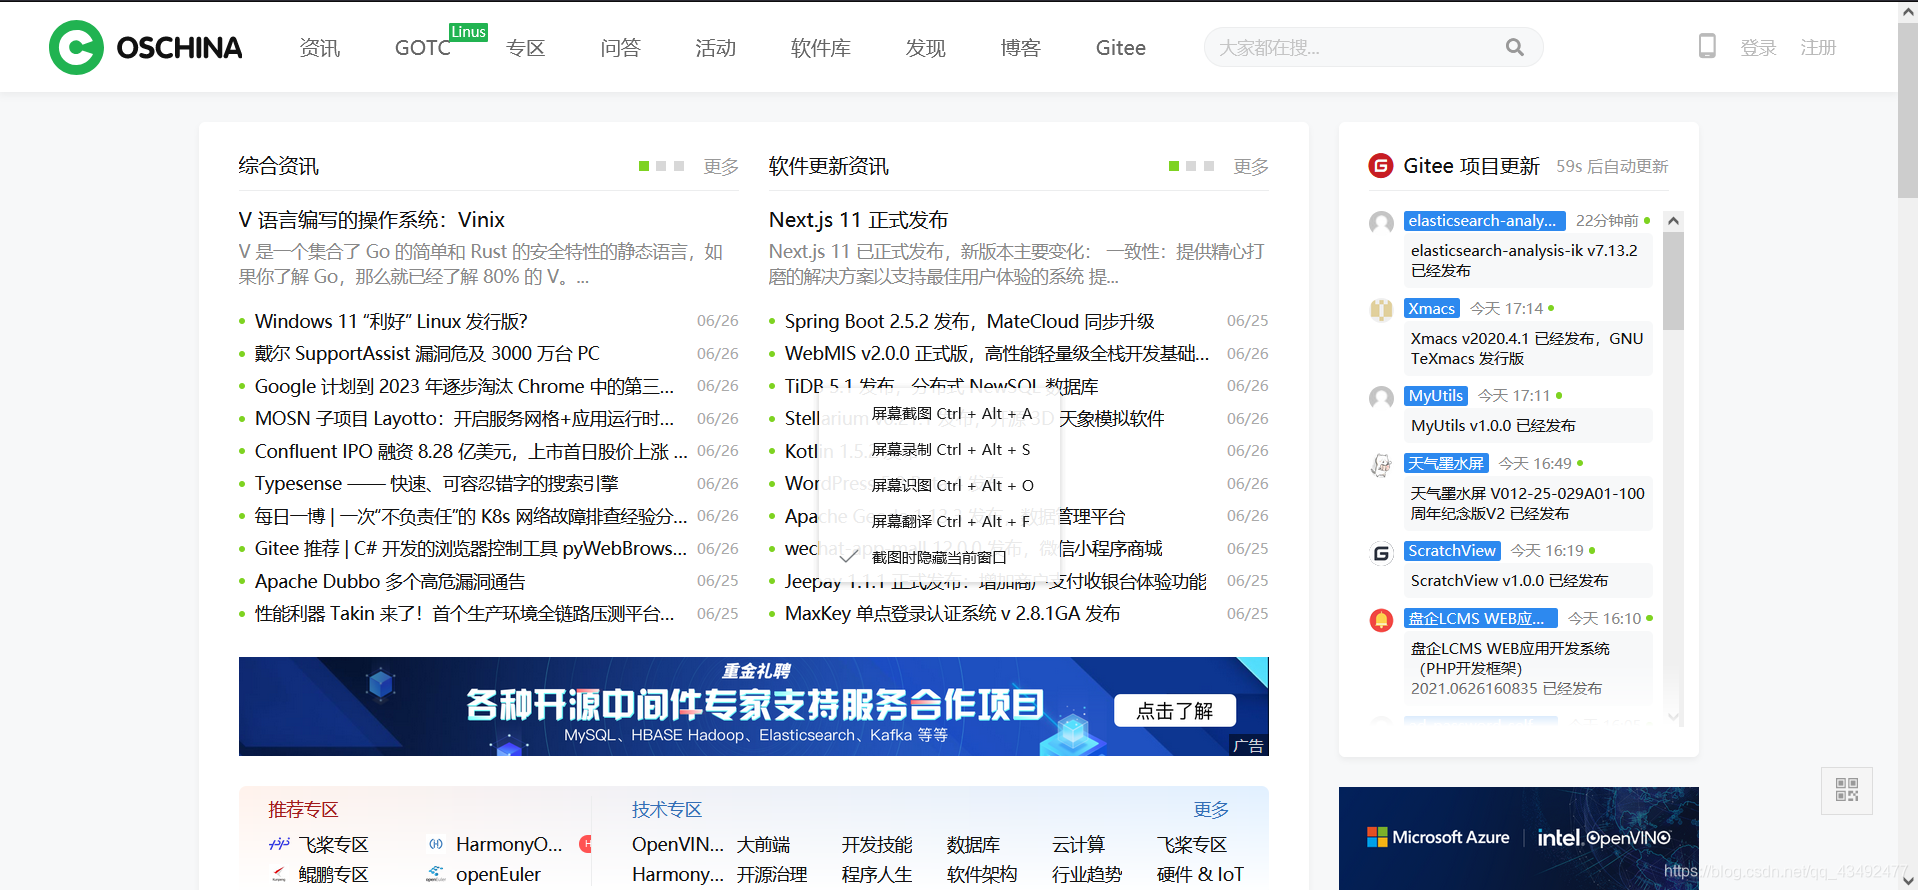Click the Xmacs project tag
1918x890 pixels.
(x=1431, y=308)
